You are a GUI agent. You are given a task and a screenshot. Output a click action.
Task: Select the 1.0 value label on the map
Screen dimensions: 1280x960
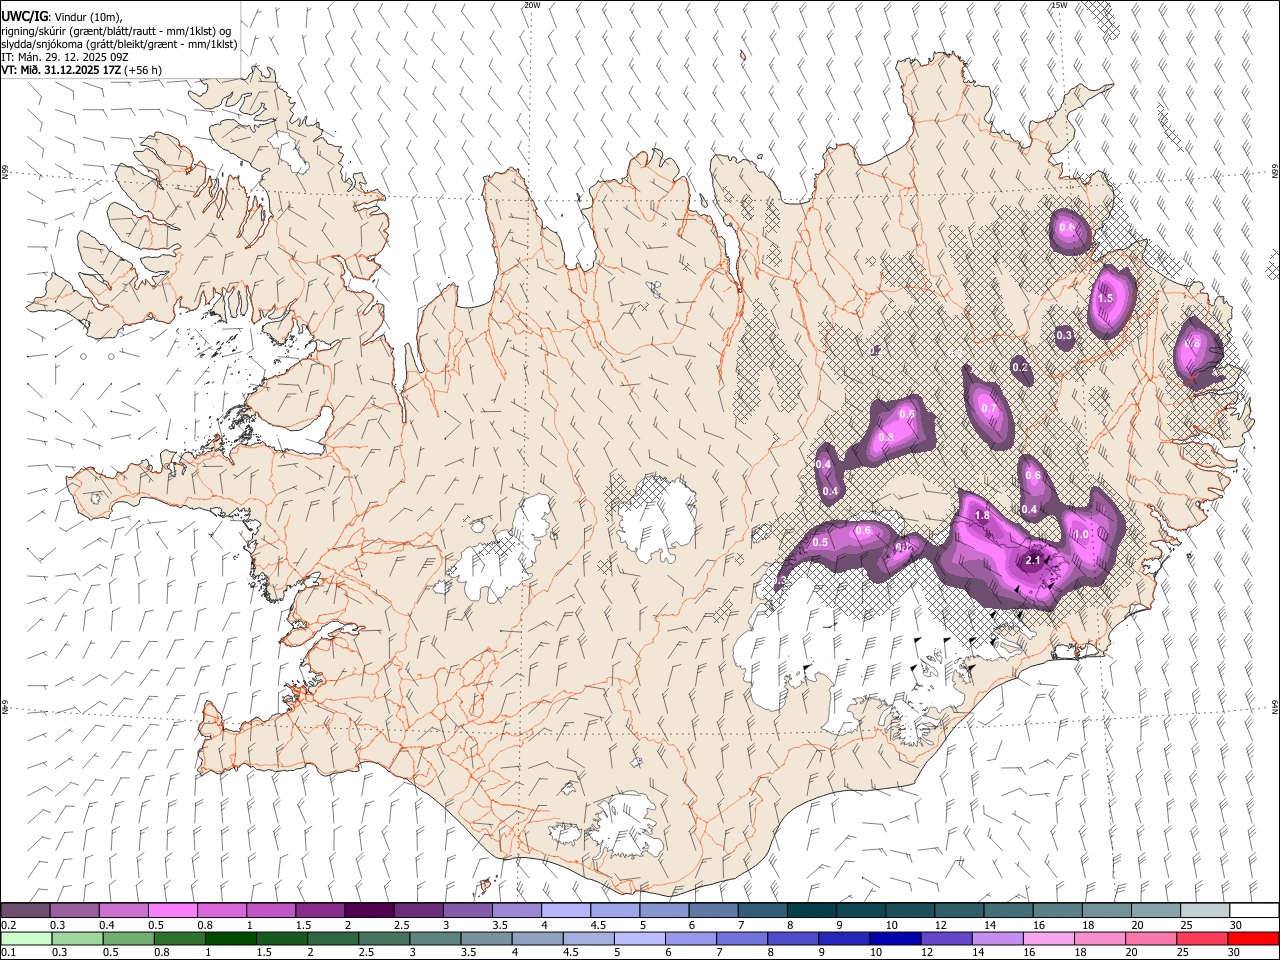pyautogui.click(x=1081, y=535)
